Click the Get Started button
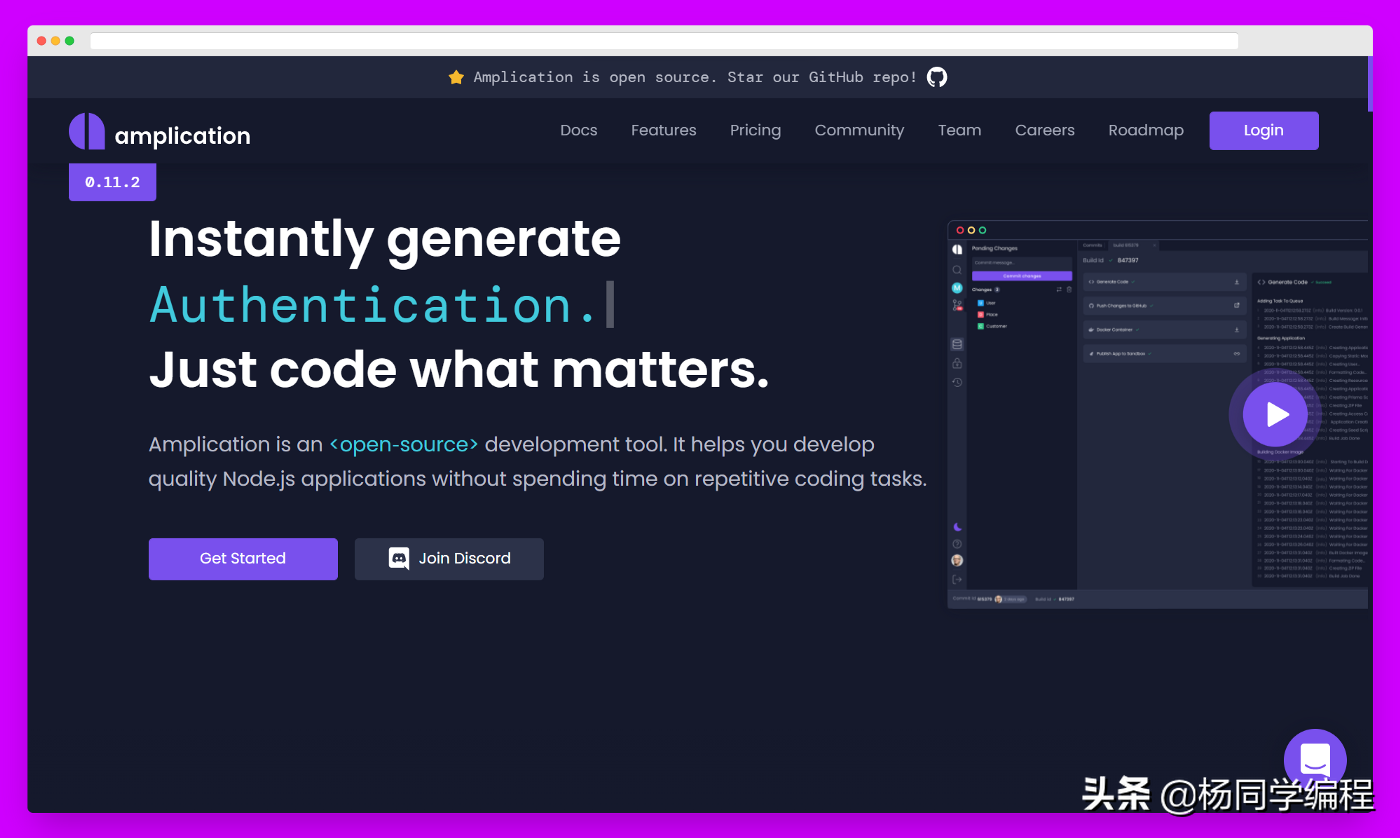The height and width of the screenshot is (838, 1400). 243,559
